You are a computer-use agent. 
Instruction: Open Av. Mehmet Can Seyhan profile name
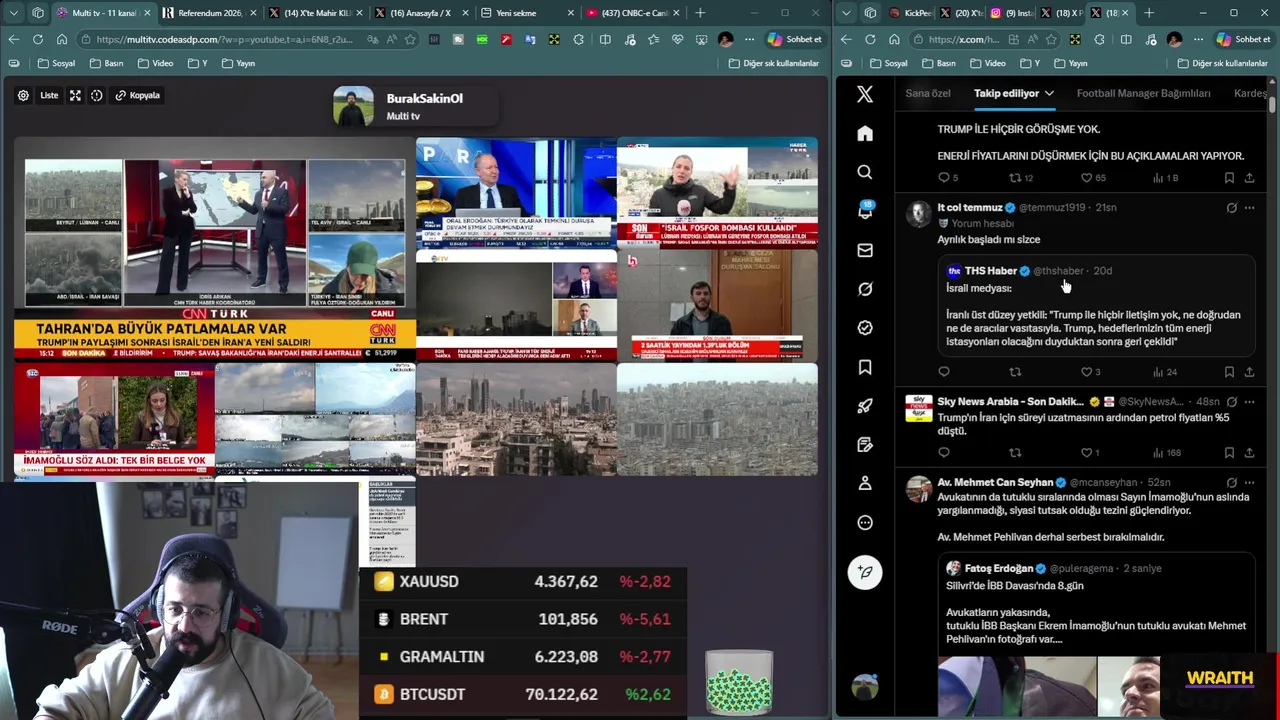[995, 483]
